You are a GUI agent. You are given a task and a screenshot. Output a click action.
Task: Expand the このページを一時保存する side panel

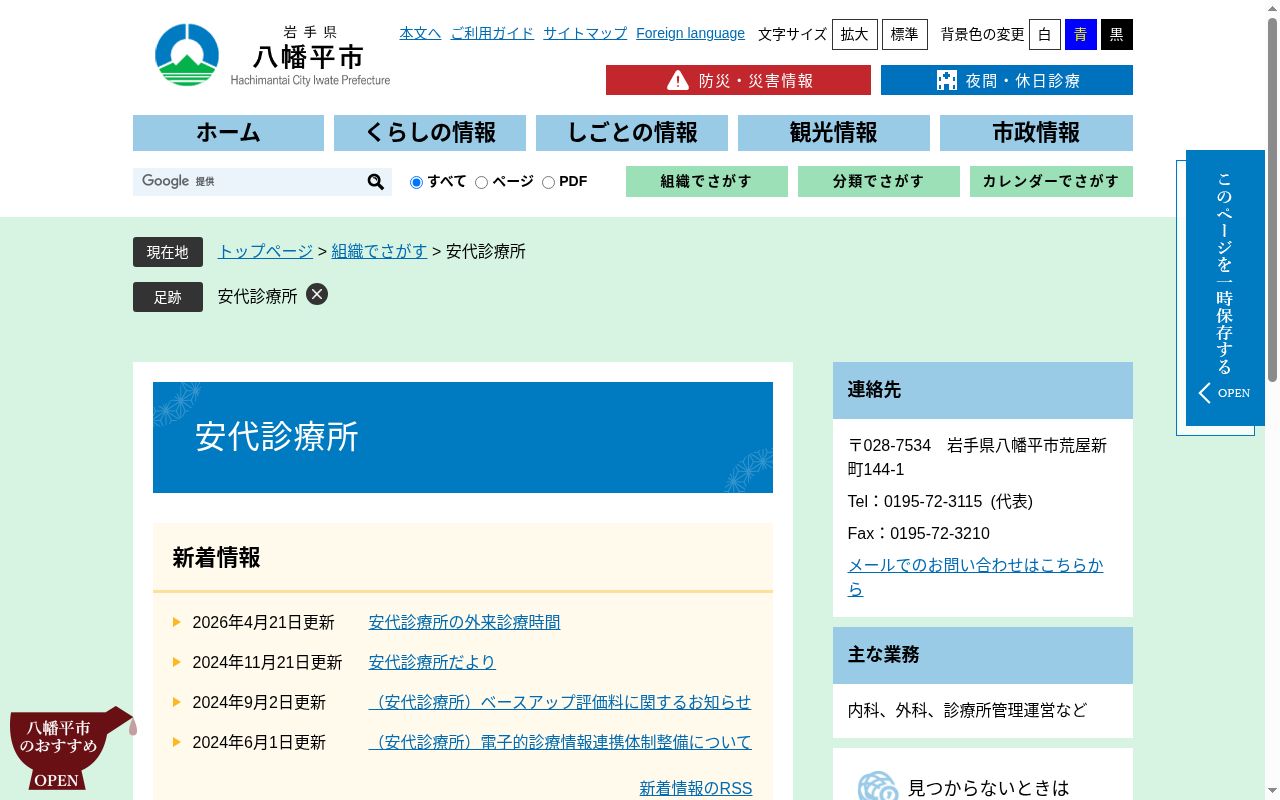coord(1225,288)
